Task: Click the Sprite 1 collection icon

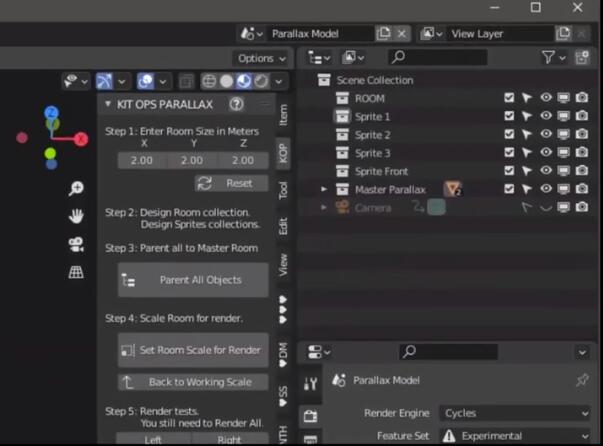Action: 342,116
